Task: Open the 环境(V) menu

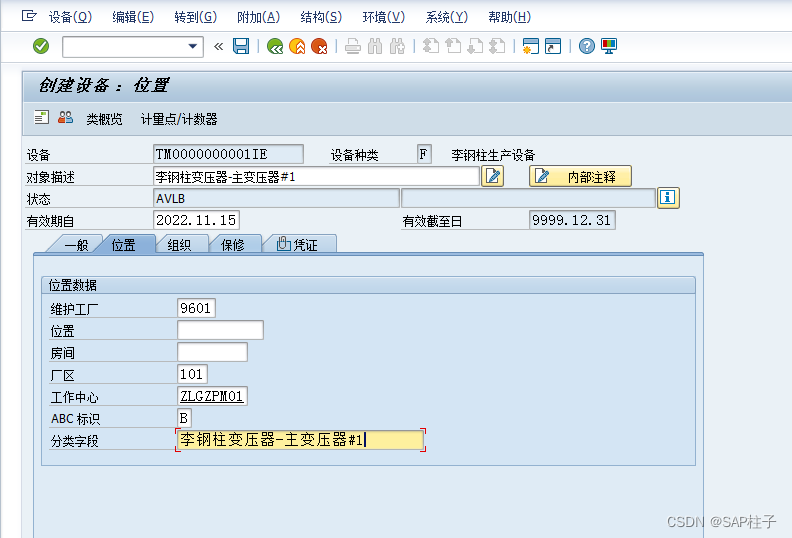Action: click(x=383, y=17)
